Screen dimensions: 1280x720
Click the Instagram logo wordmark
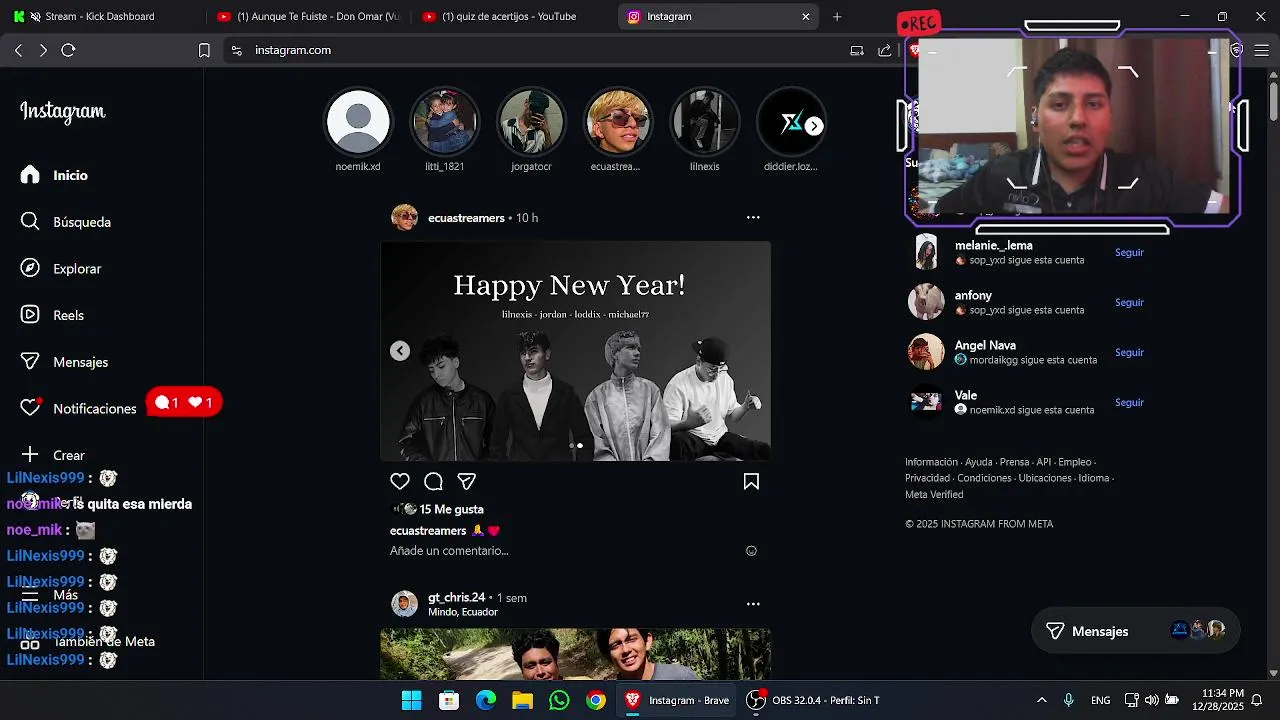point(62,112)
